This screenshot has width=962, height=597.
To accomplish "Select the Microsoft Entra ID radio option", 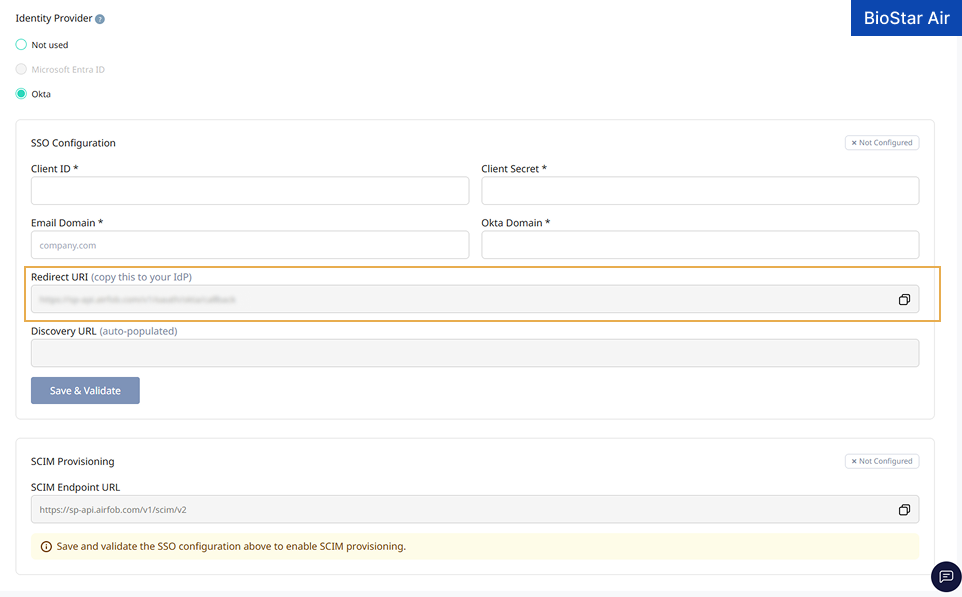I will (x=21, y=69).
